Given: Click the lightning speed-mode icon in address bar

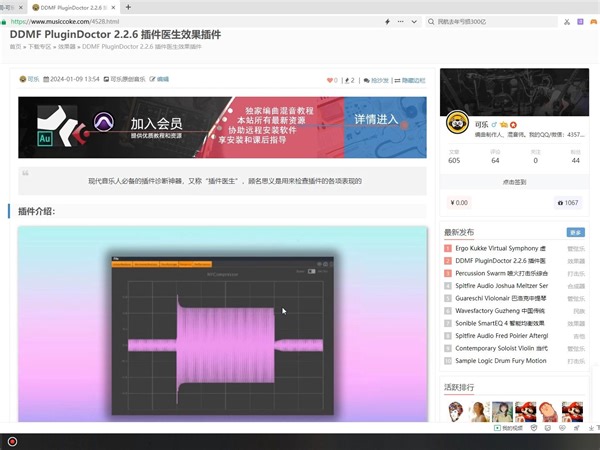Looking at the screenshot, I should (387, 22).
